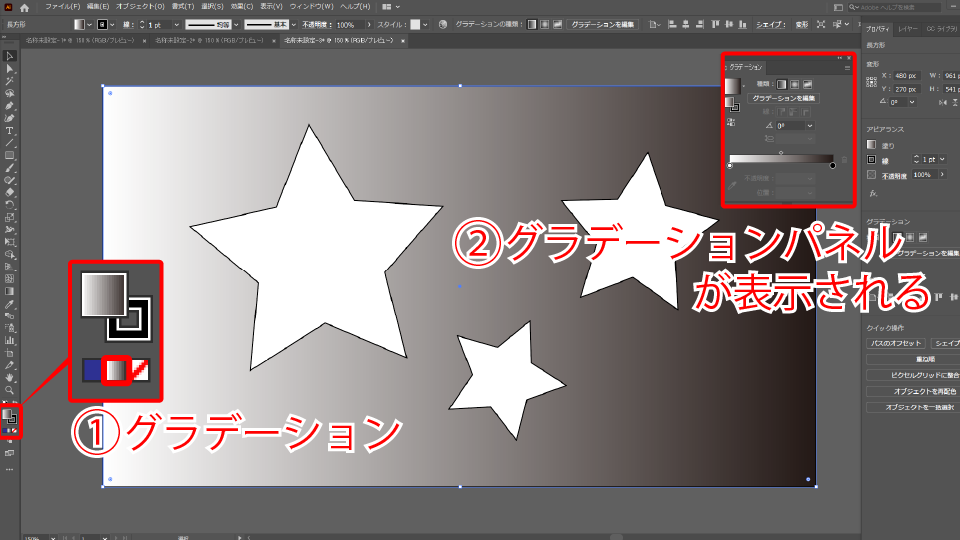Click the Home icon in title bar
Screen dimensions: 960x540
(24, 7)
